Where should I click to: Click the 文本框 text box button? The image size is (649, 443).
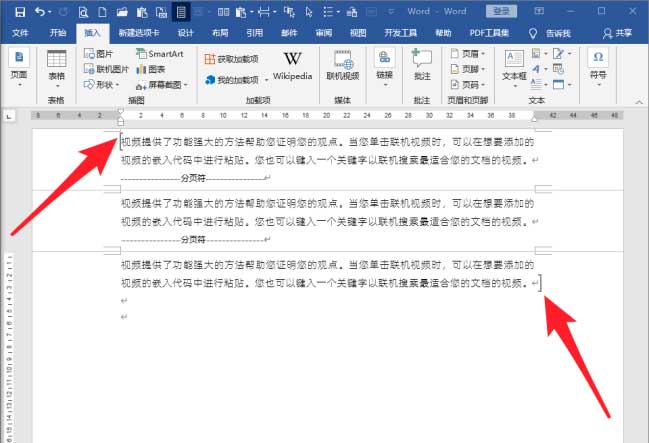(x=514, y=69)
